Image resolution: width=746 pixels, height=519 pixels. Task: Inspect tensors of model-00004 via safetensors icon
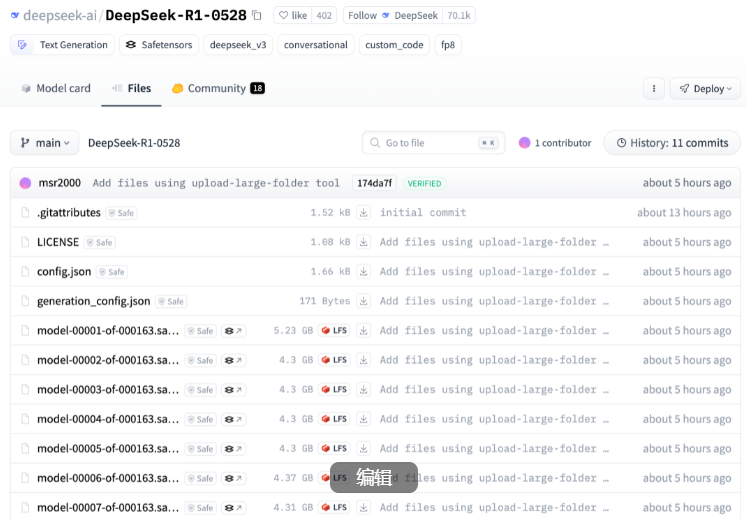coord(233,419)
